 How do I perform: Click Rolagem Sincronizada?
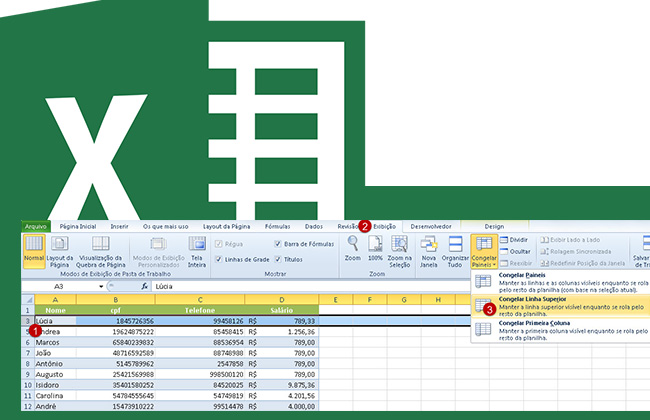[x=576, y=252]
